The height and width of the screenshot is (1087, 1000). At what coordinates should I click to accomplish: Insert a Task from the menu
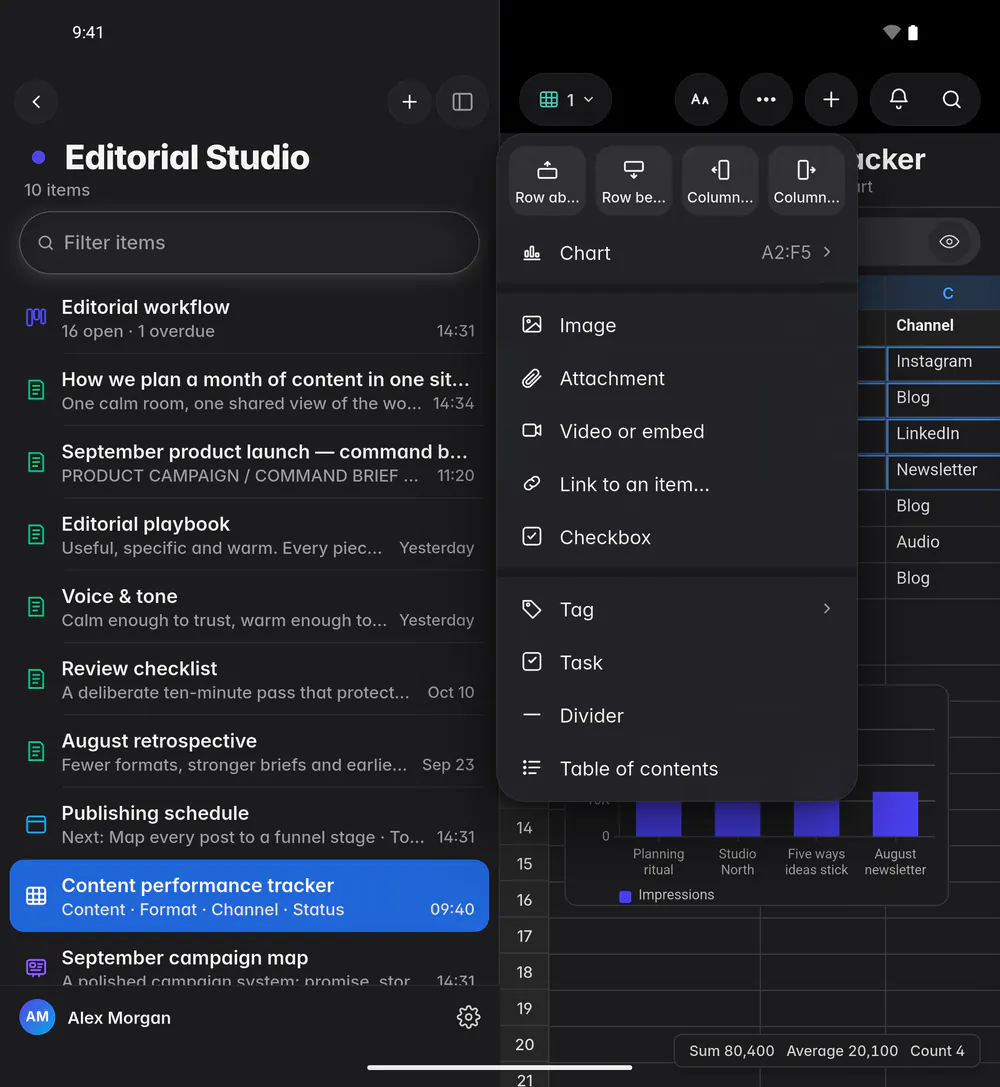pos(677,663)
